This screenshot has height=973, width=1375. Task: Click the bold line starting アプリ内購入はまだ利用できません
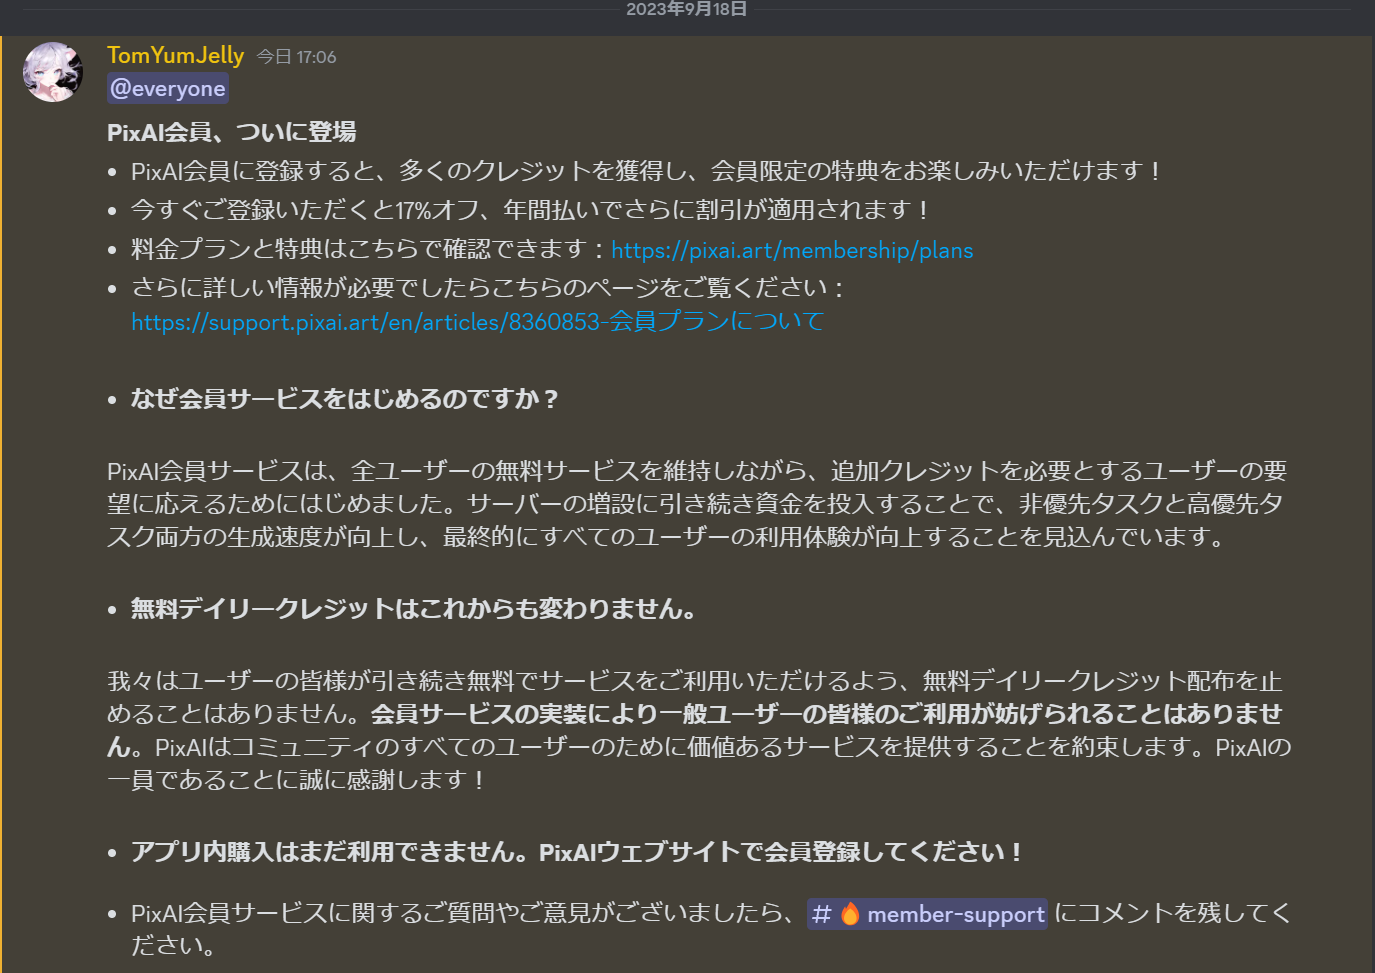(x=578, y=852)
